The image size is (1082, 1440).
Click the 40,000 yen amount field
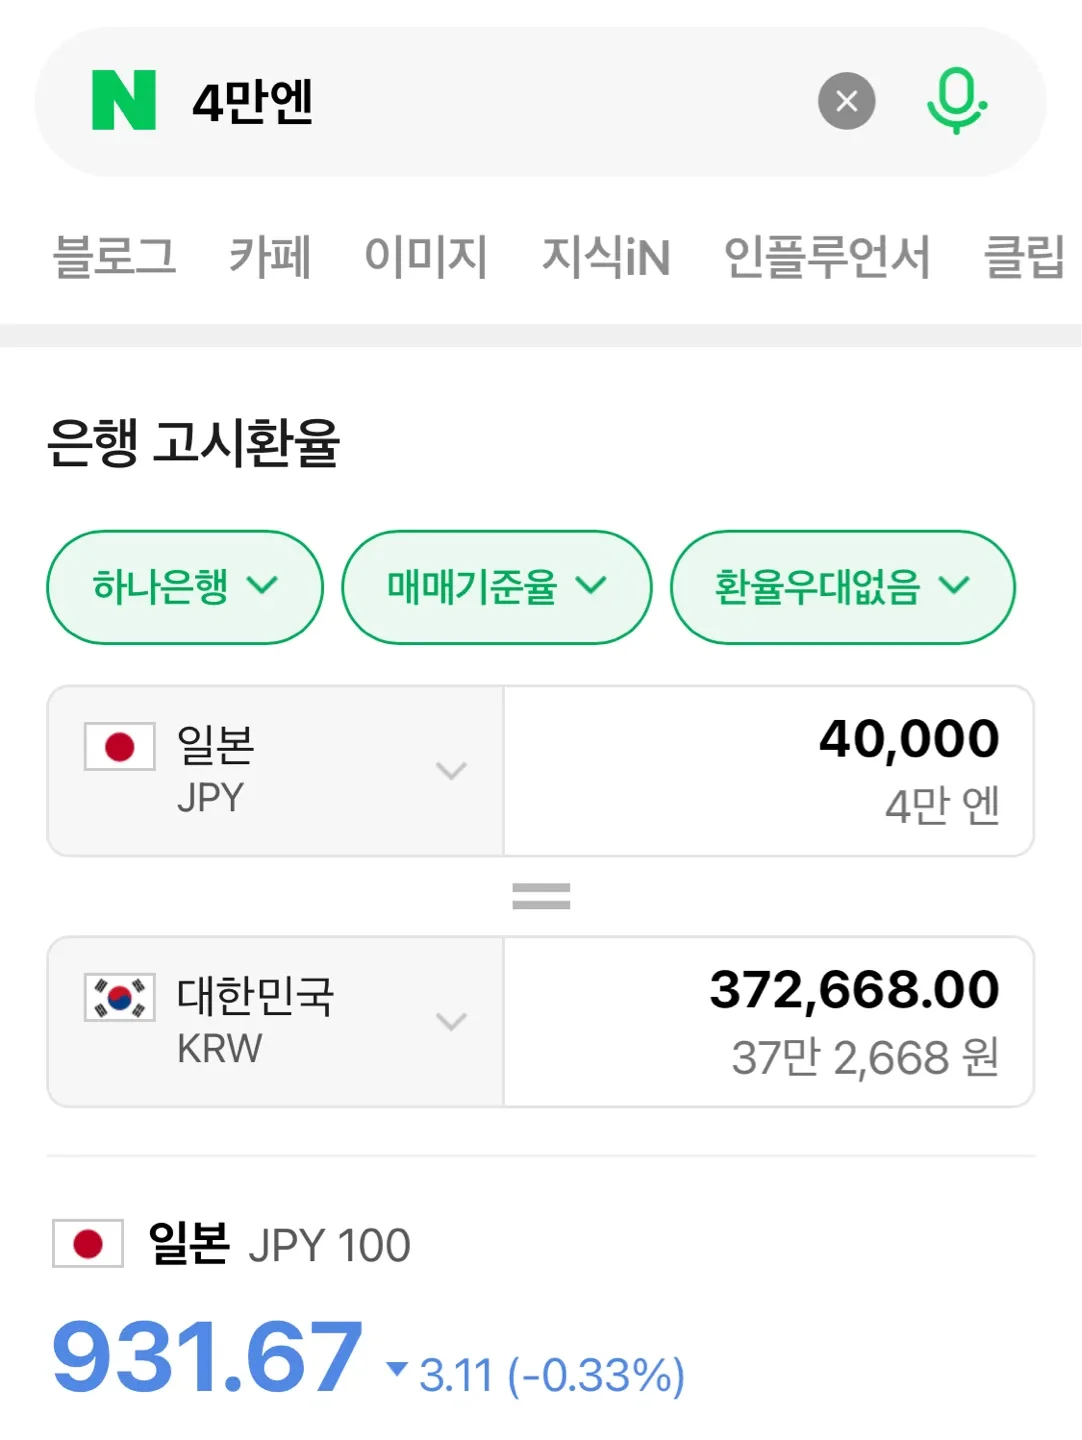[x=768, y=771]
